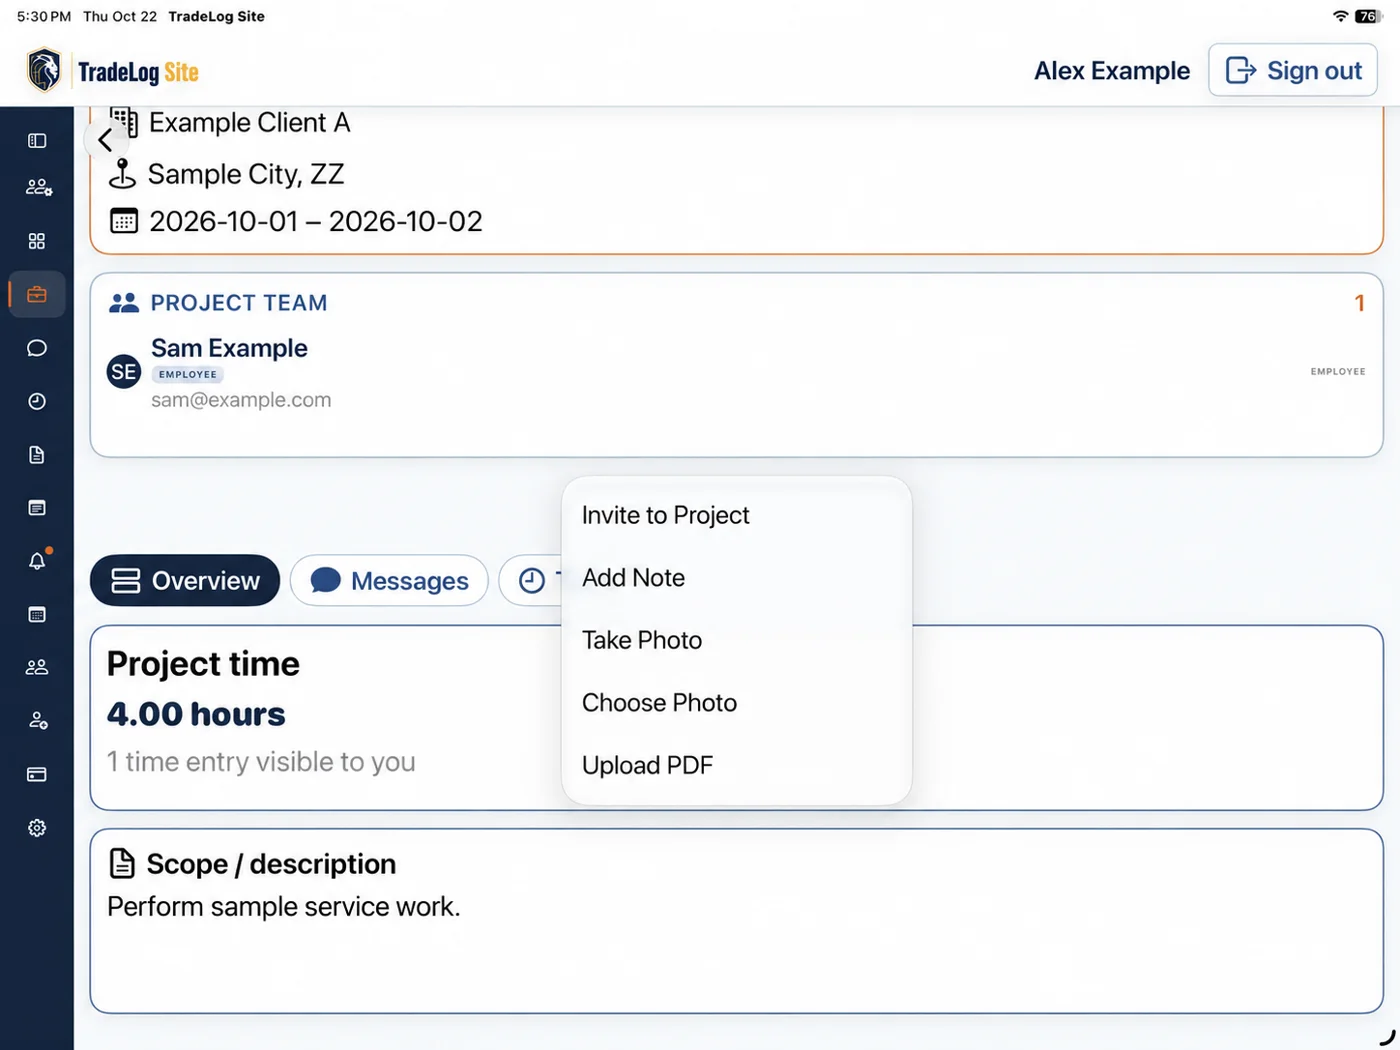Open the people group icon in sidebar
This screenshot has height=1050, width=1400.
37,667
